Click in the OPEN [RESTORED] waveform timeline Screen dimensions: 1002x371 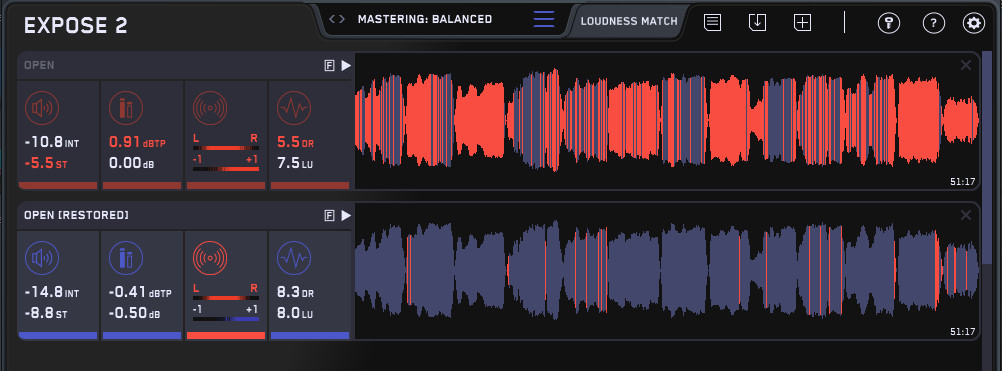667,271
